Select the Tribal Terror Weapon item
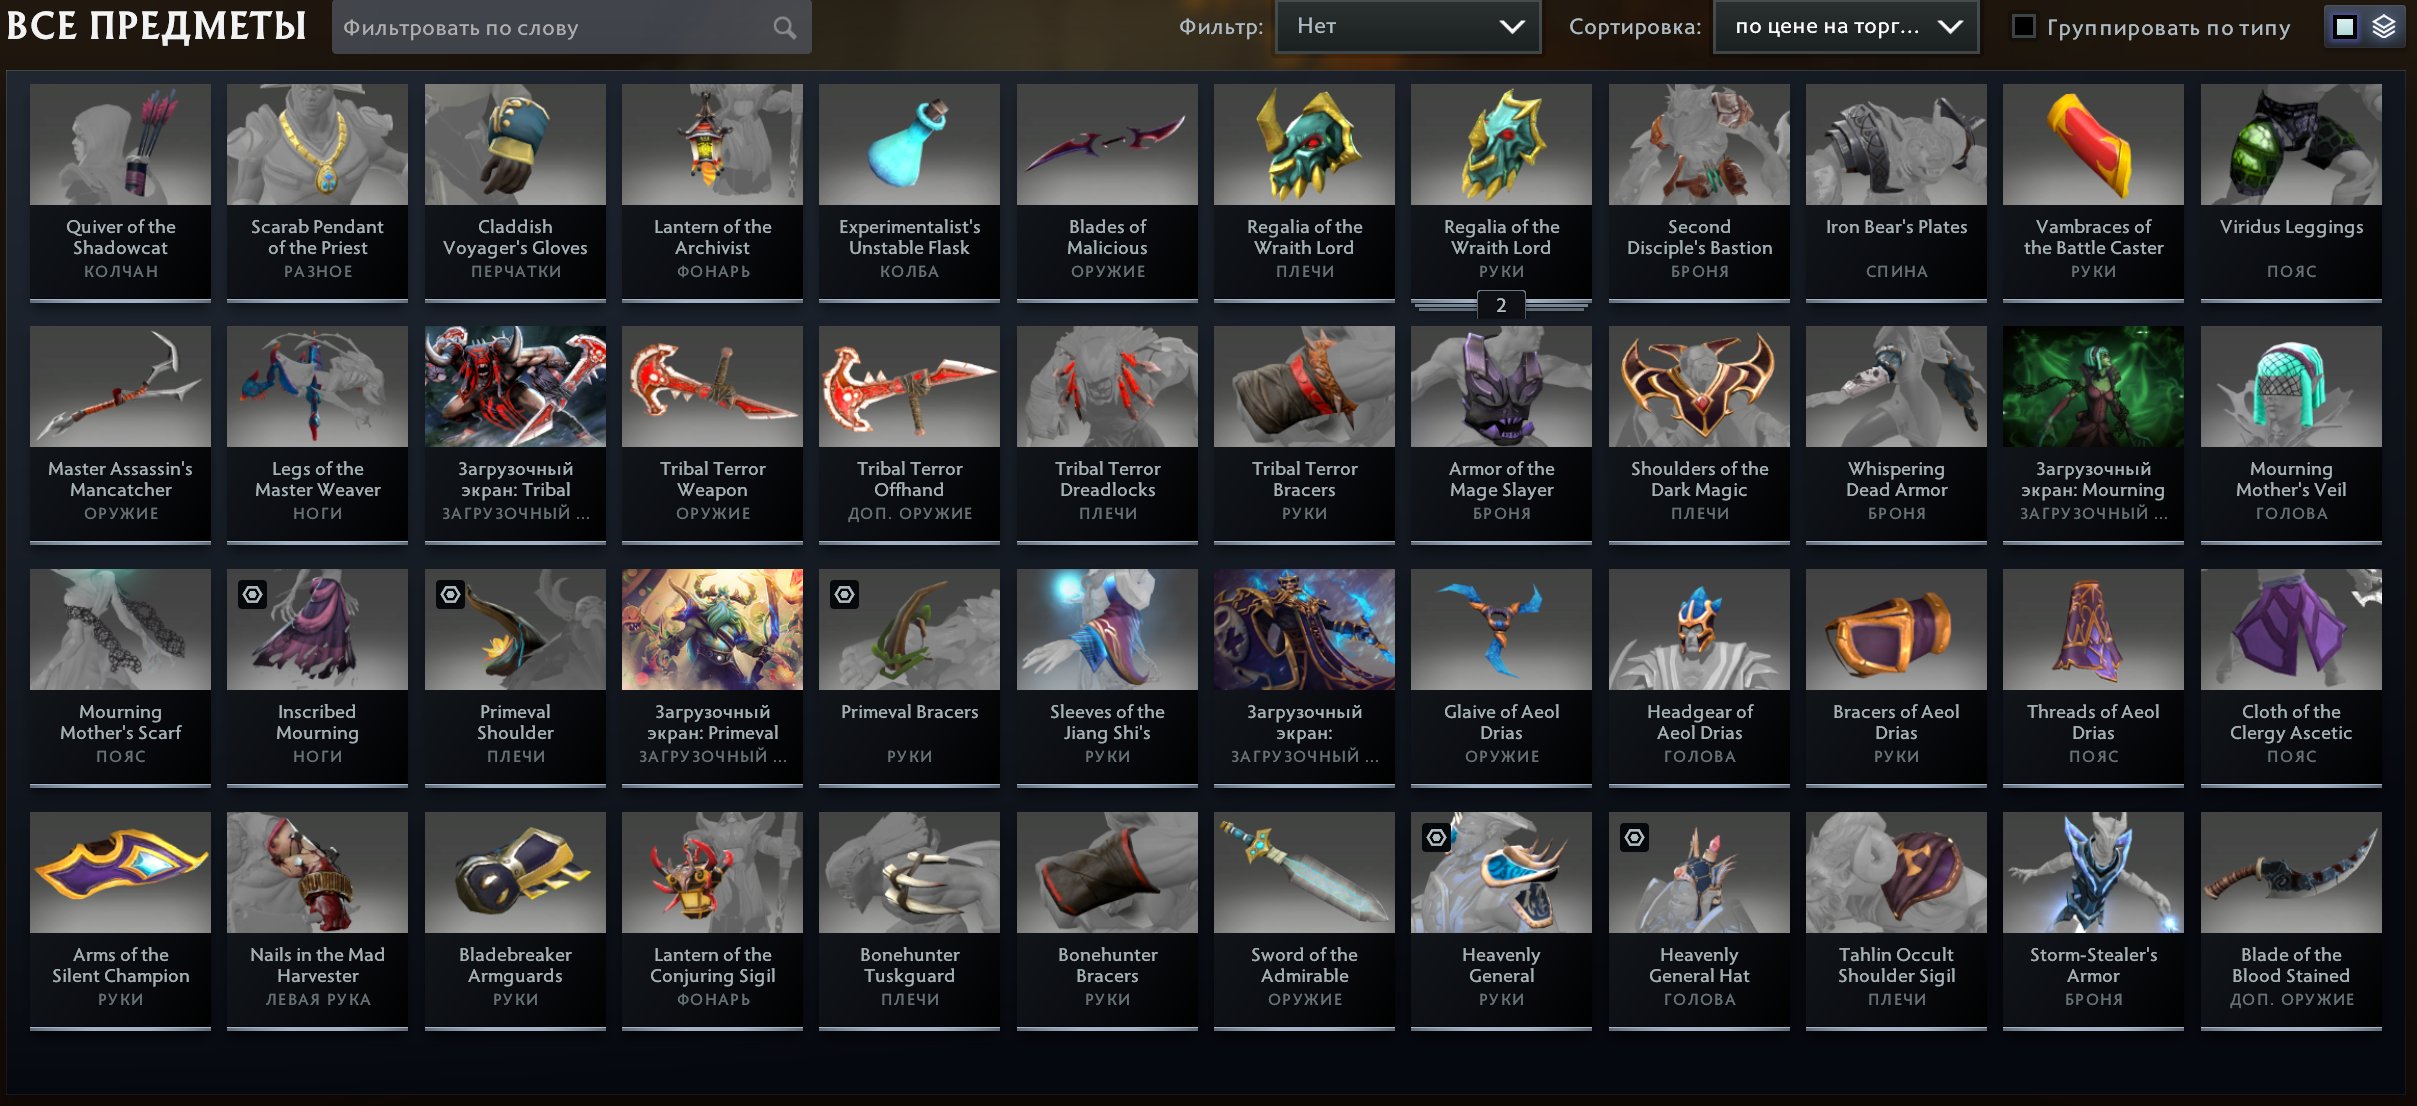This screenshot has width=2417, height=1106. (x=712, y=433)
